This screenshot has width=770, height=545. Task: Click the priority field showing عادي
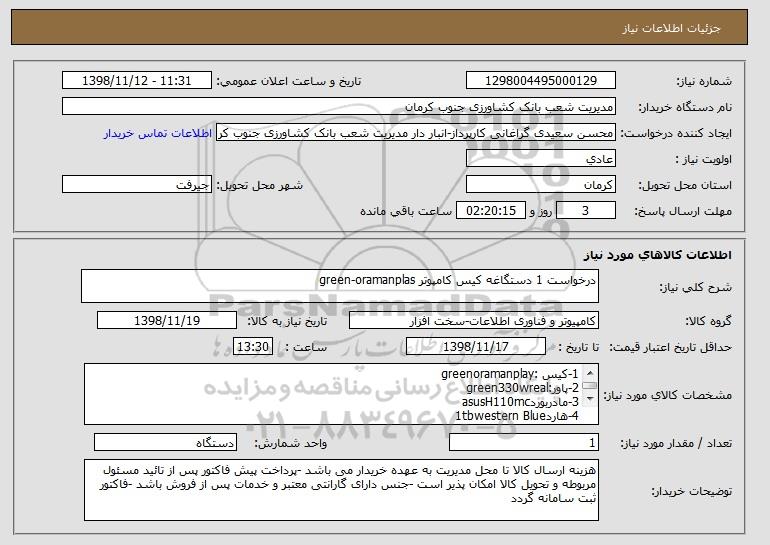coord(541,159)
